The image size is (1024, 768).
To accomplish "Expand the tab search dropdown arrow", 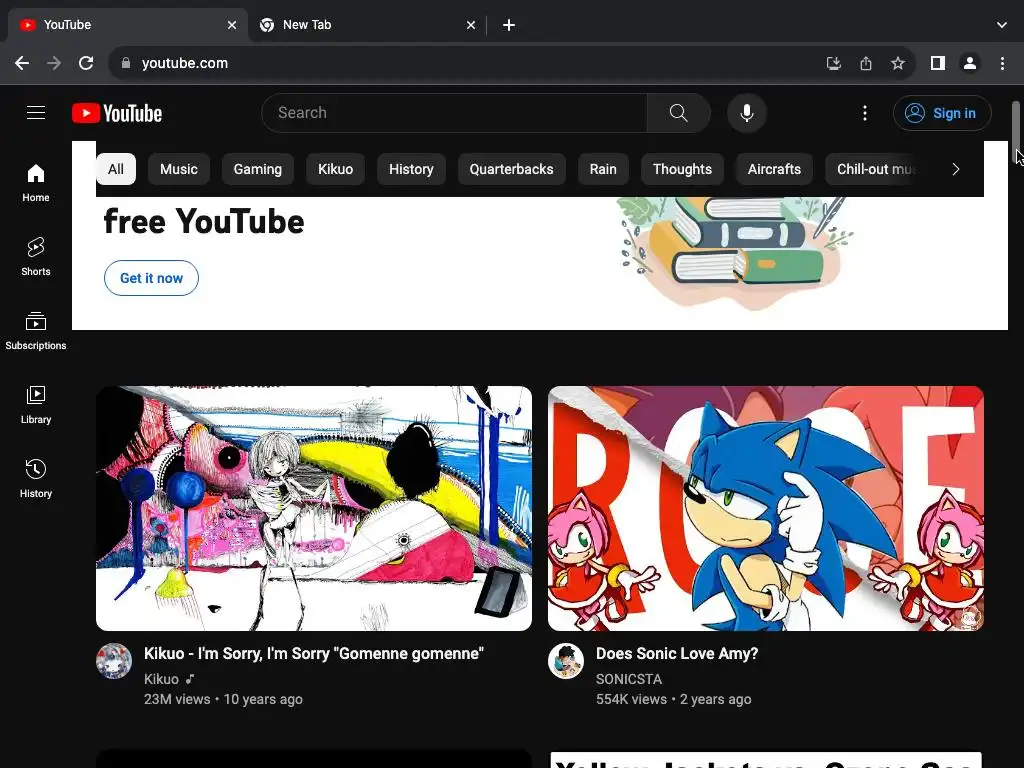I will 1002,25.
